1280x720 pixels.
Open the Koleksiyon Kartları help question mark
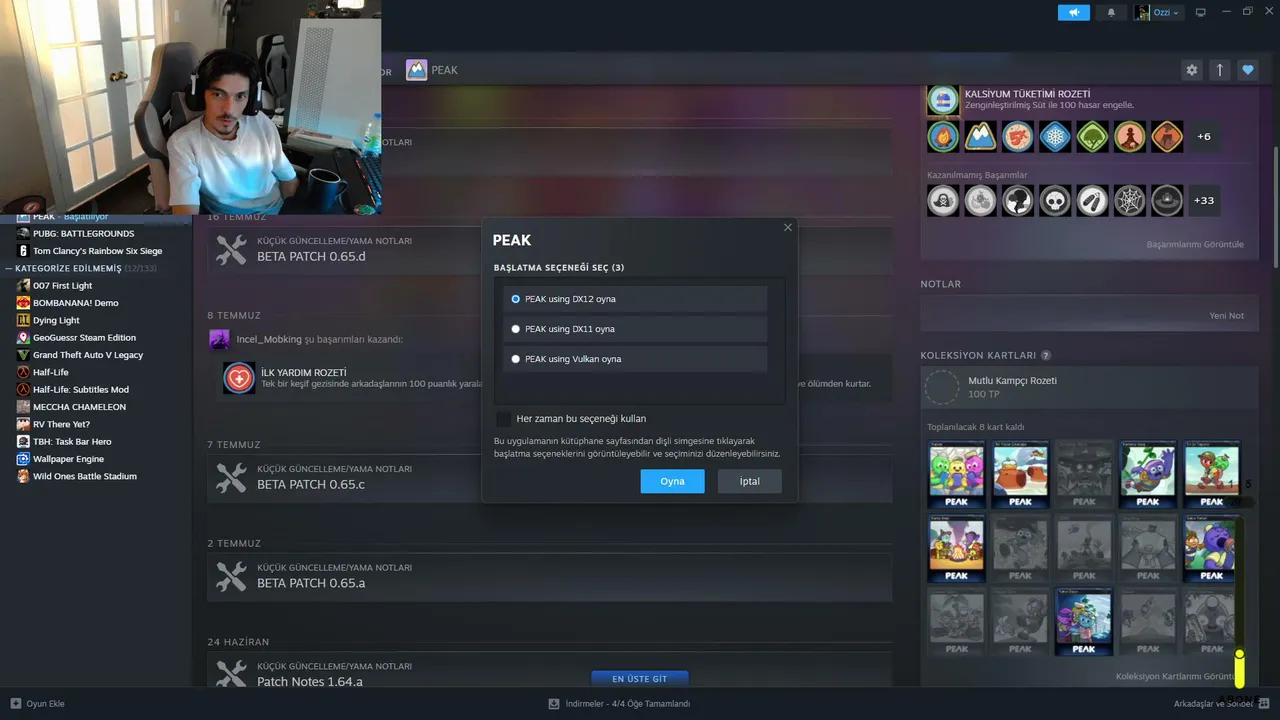(1046, 355)
